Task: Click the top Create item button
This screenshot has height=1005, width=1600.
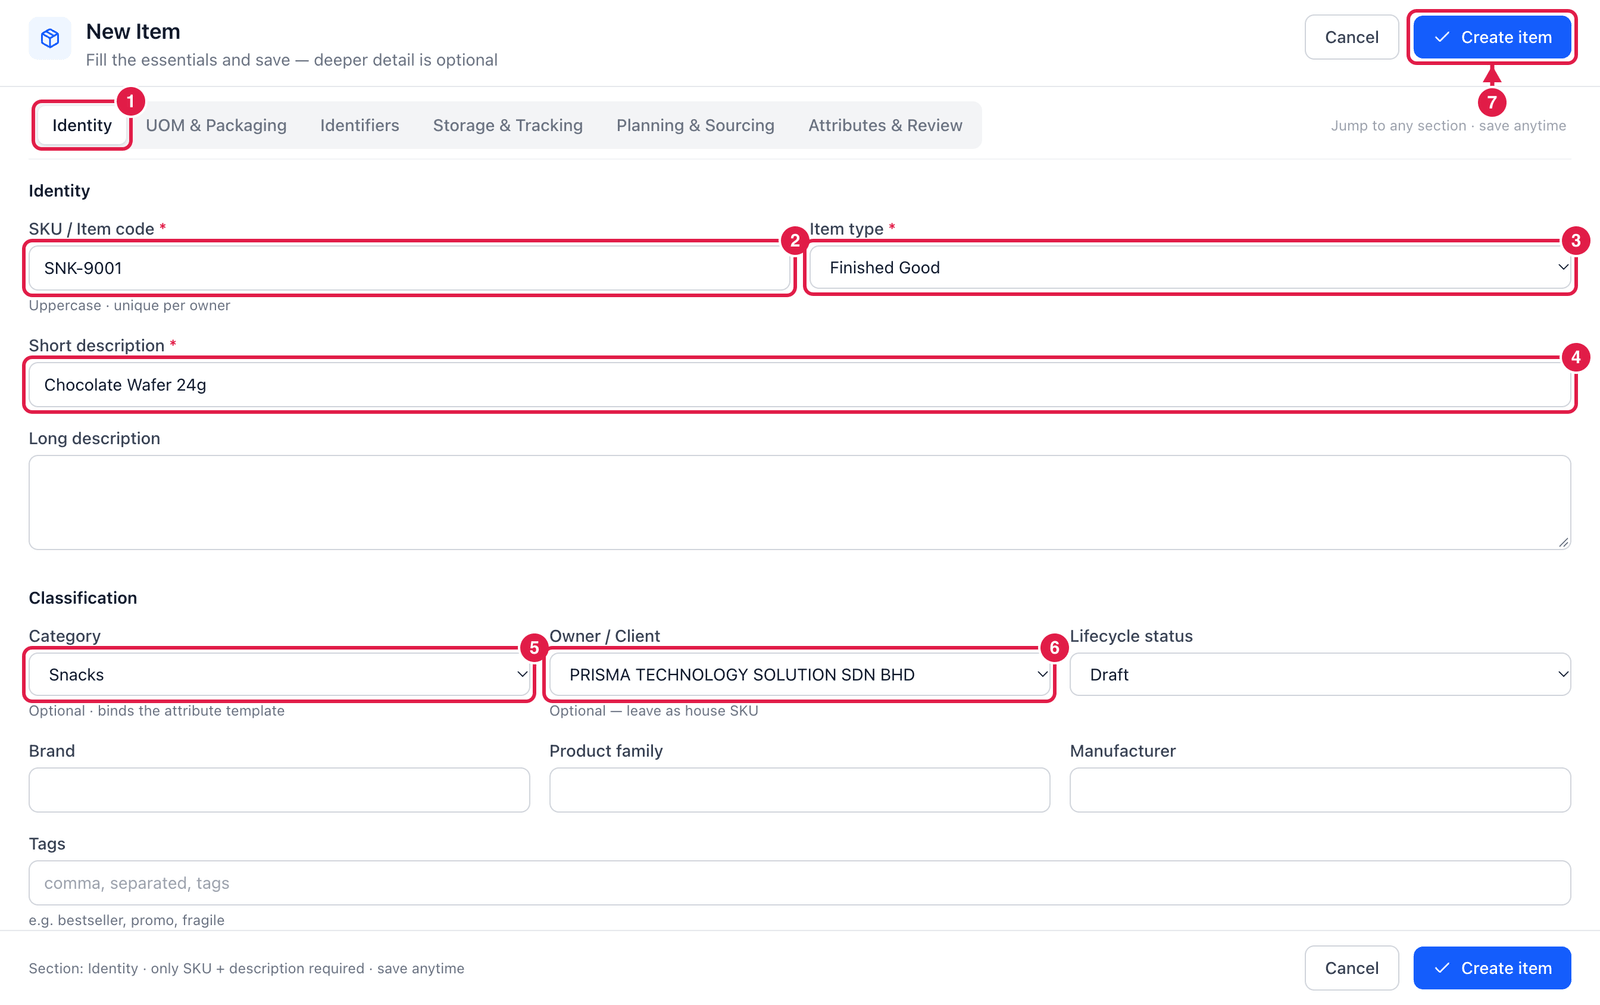Action: [x=1492, y=37]
